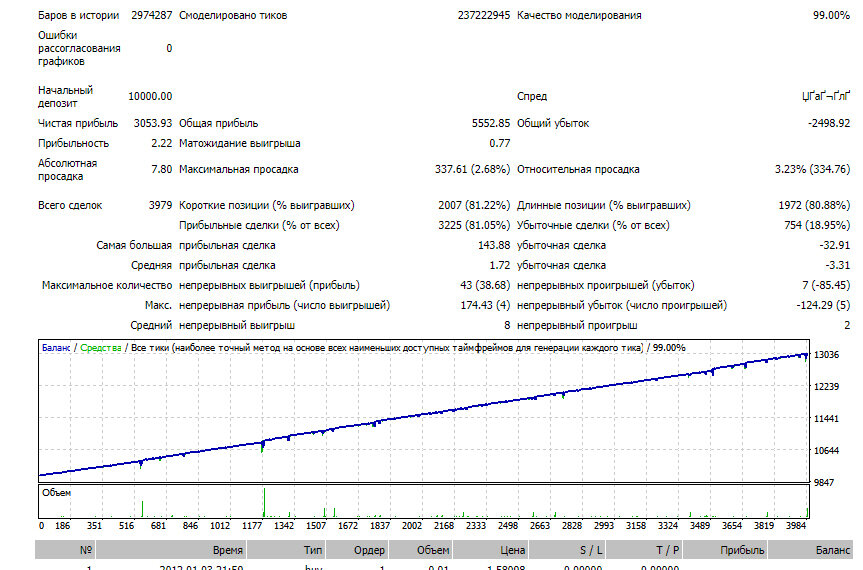The height and width of the screenshot is (570, 863).
Task: Select the 'Прибыльность' value 2.22
Action: (x=162, y=143)
